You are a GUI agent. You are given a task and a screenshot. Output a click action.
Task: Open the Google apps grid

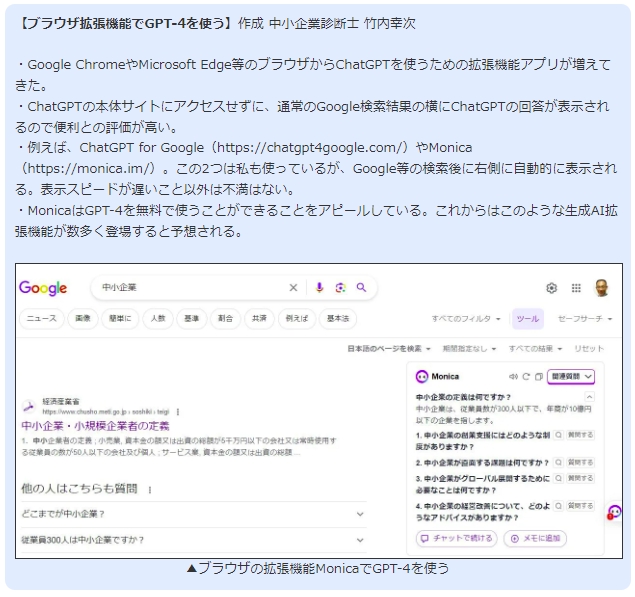tap(576, 288)
